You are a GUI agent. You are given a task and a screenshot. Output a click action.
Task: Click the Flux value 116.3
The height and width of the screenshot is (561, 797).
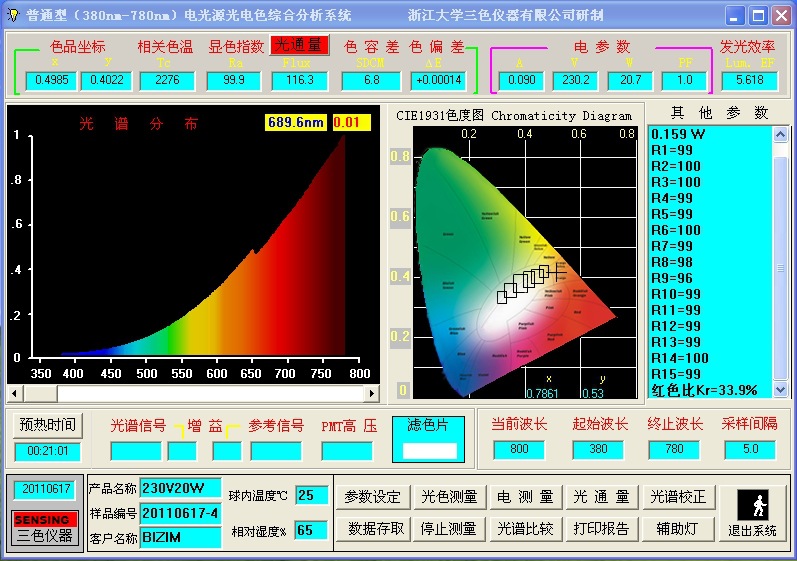click(300, 80)
